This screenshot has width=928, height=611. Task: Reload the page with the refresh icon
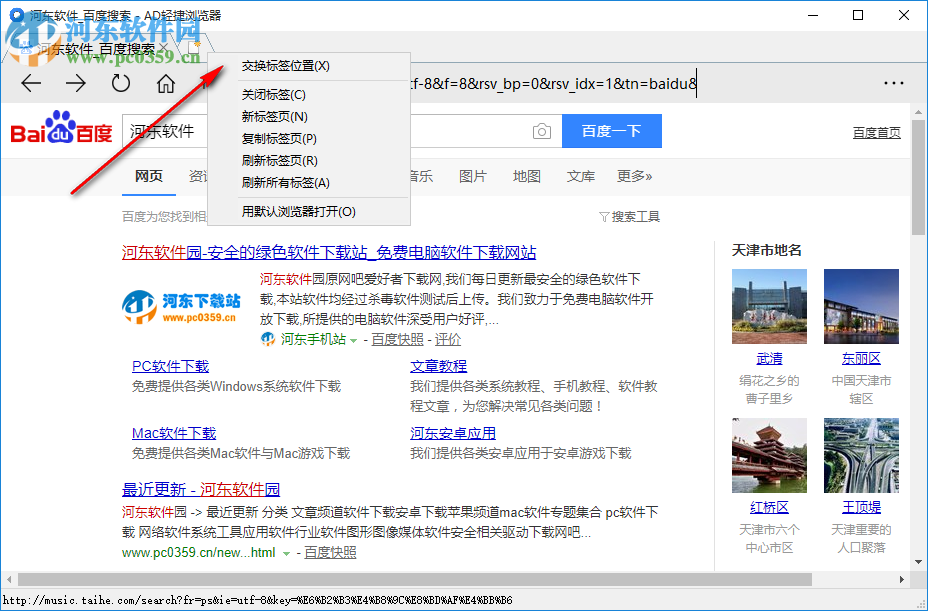coord(121,83)
